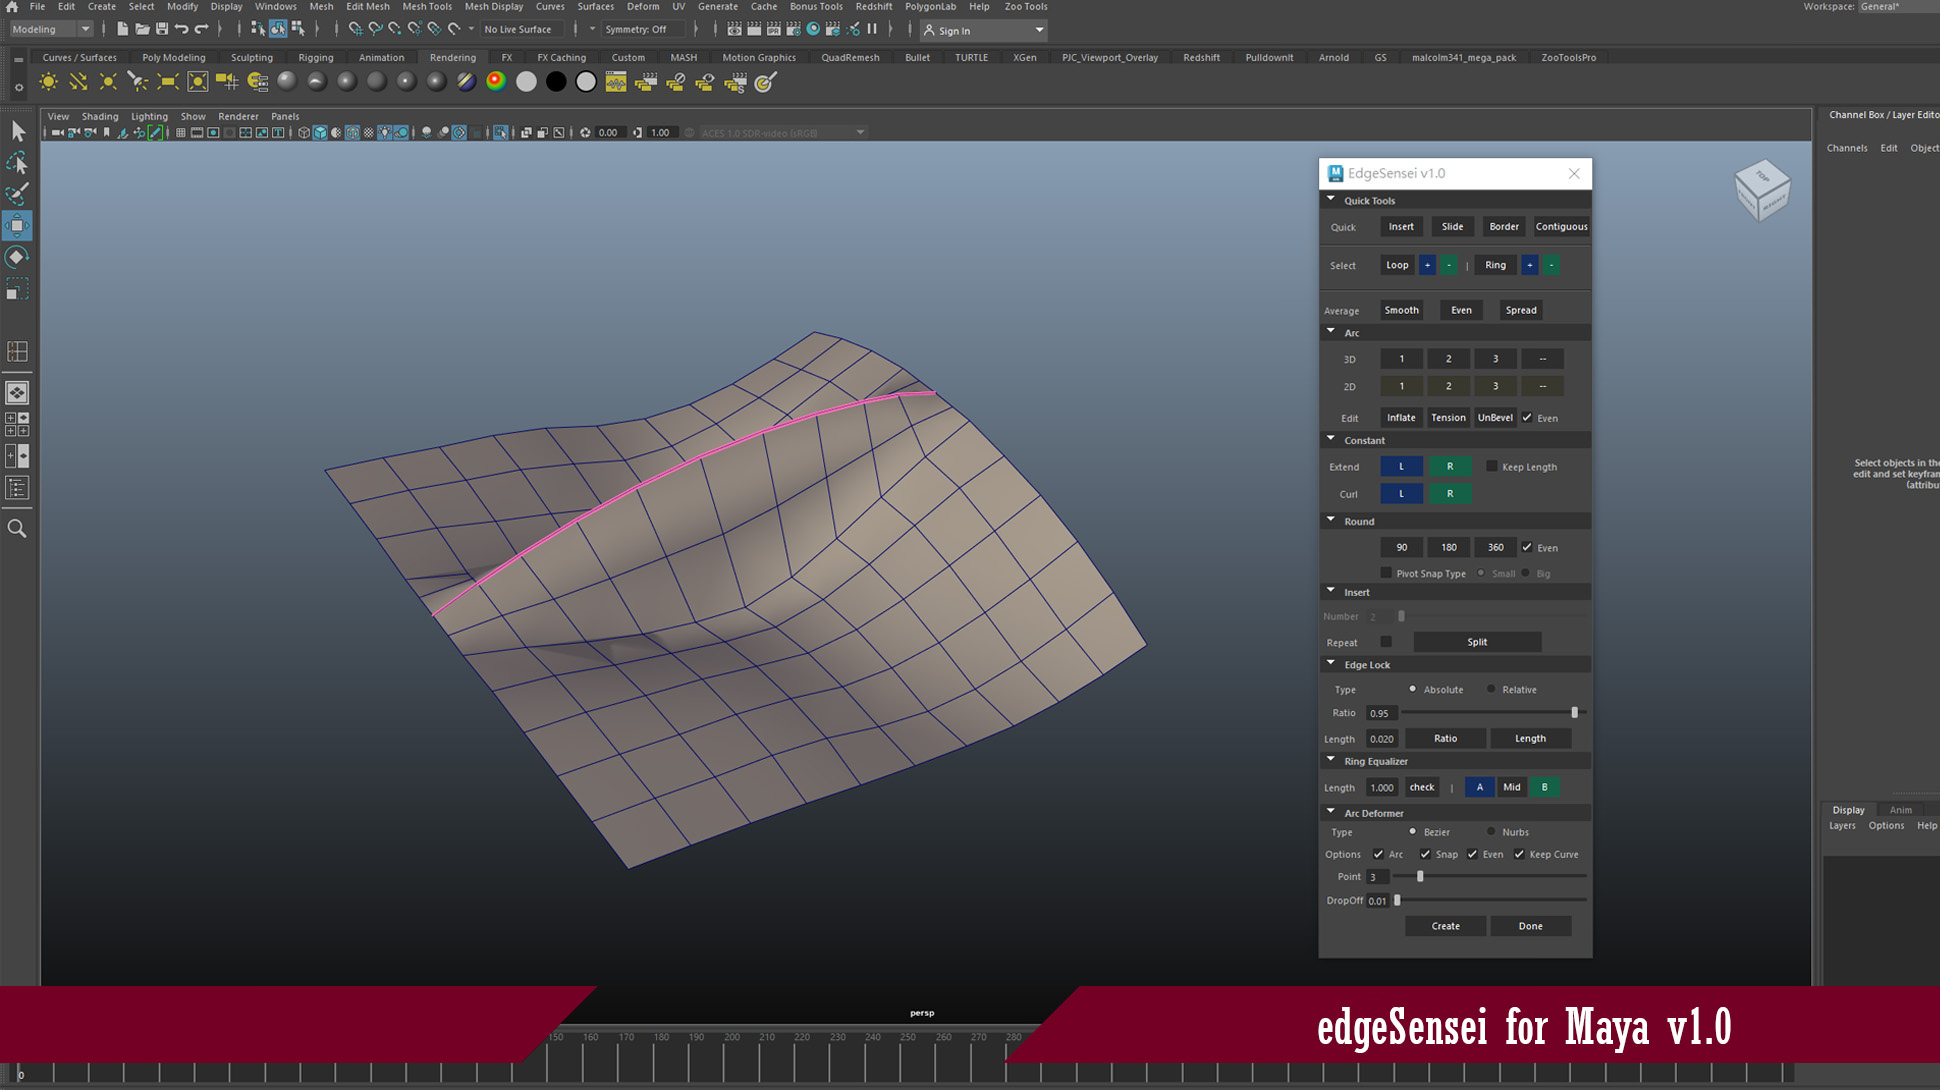Viewport: 1940px width, 1090px height.
Task: Click the Split button under Insert
Action: coord(1477,642)
